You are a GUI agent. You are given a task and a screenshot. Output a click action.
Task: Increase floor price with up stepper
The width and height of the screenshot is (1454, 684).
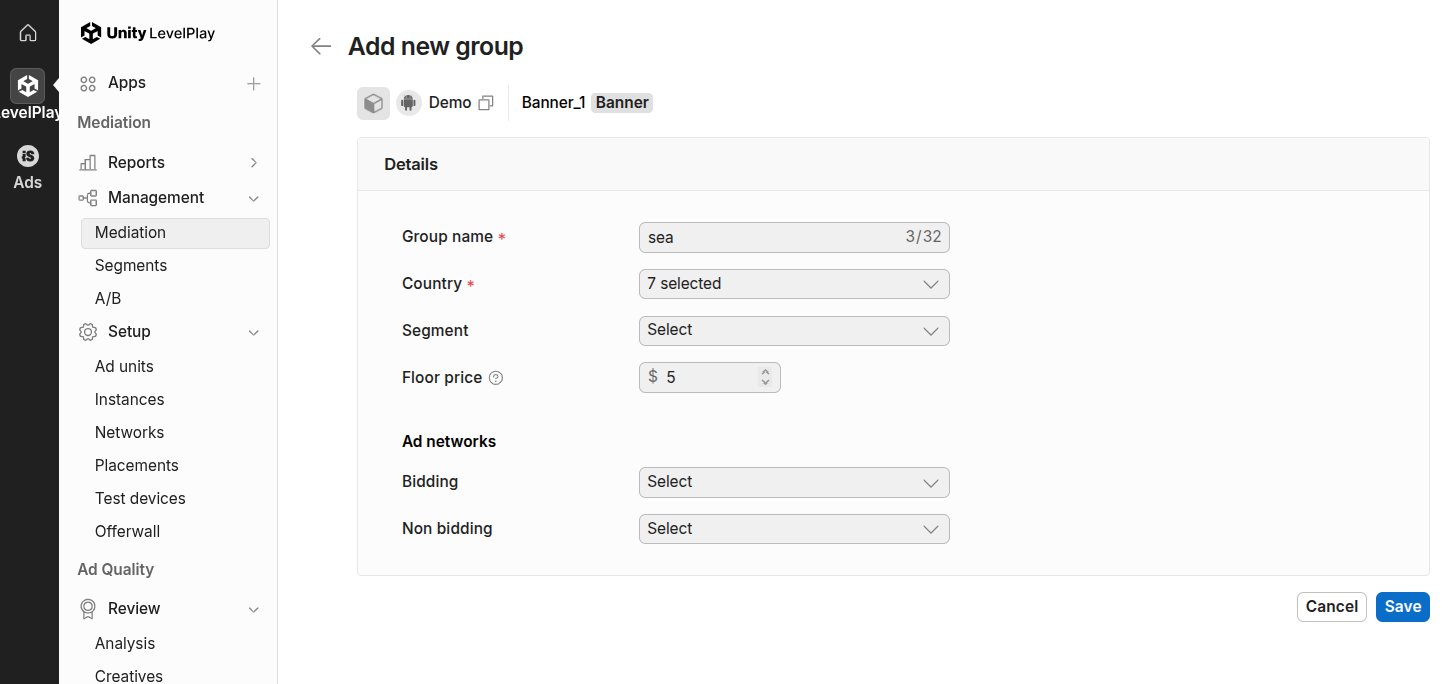[x=765, y=372]
